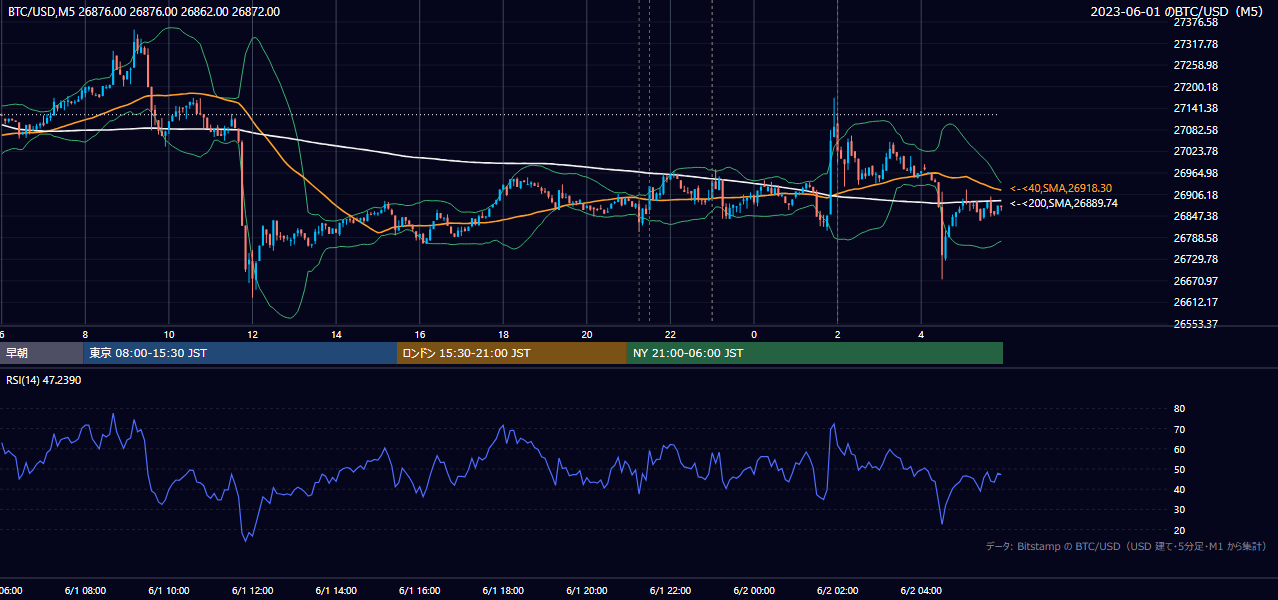Click hour tick 20 under price chart
The height and width of the screenshot is (600, 1278).
[x=587, y=334]
